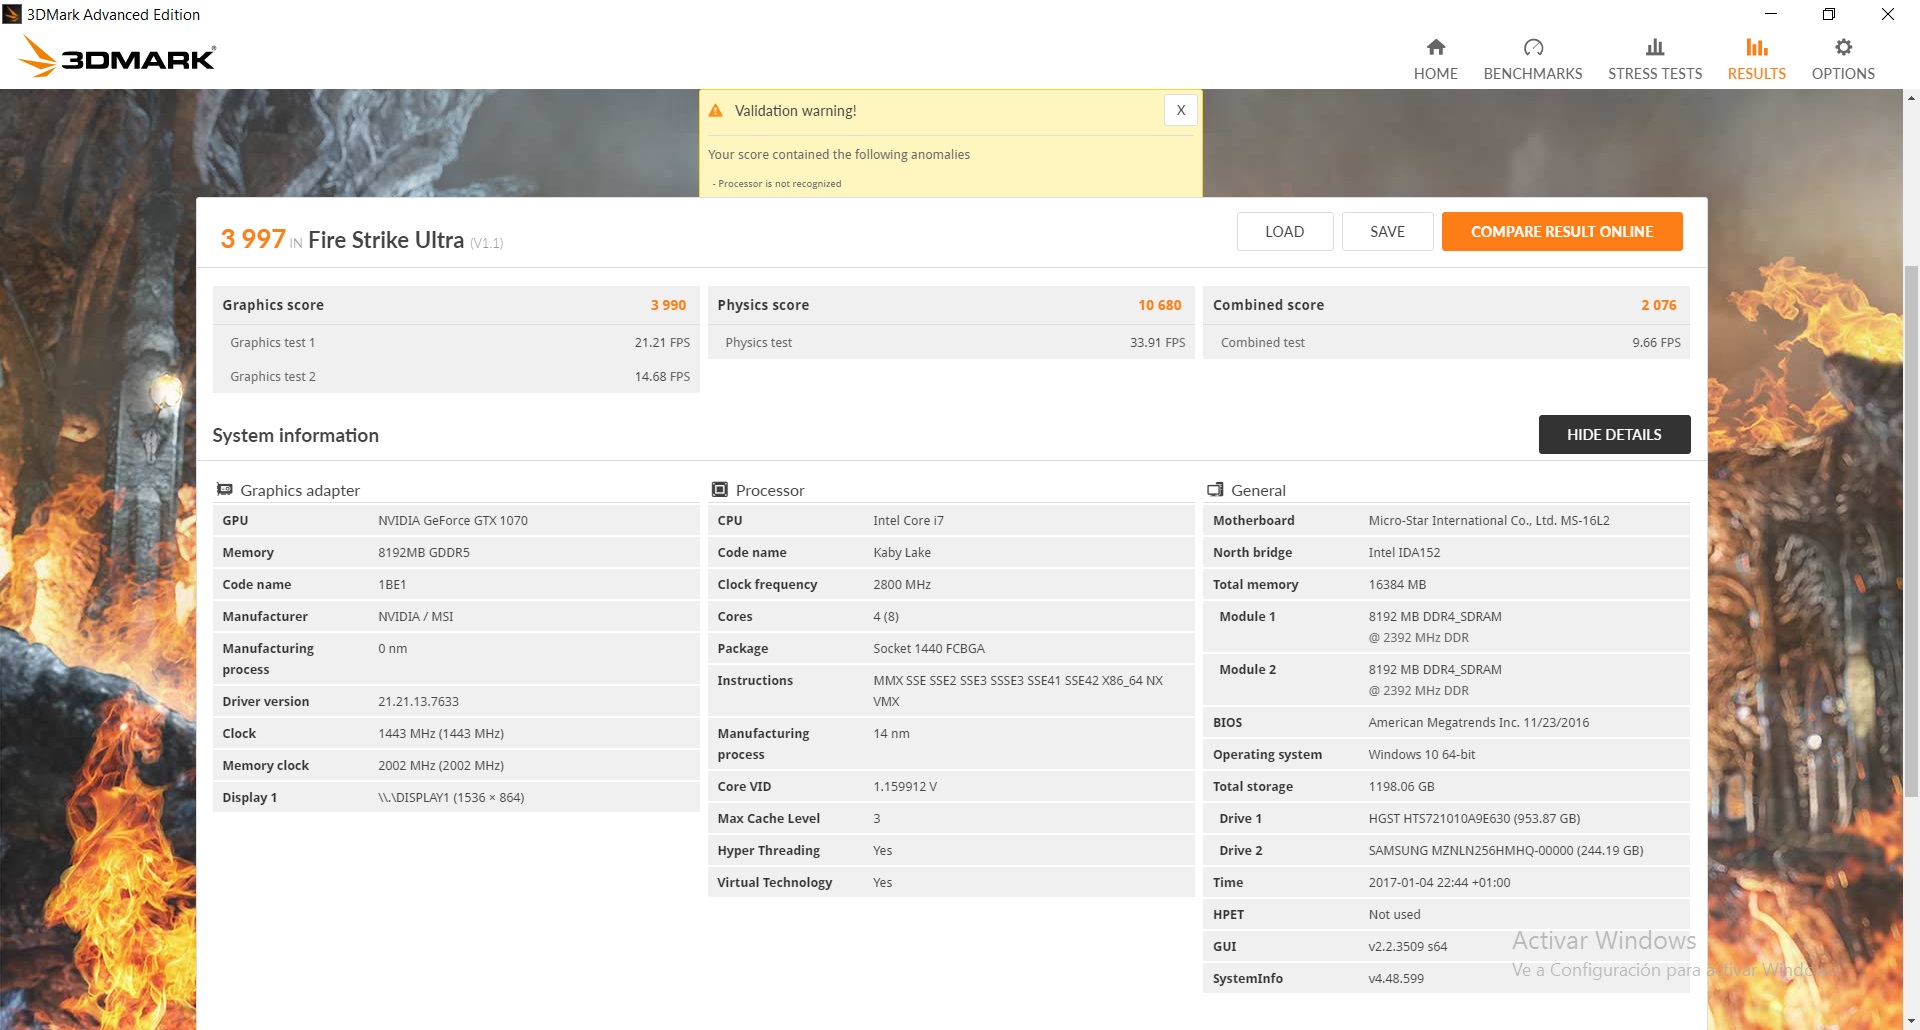Click the scrollbar down arrow
Image resolution: width=1920 pixels, height=1030 pixels.
(1911, 1021)
